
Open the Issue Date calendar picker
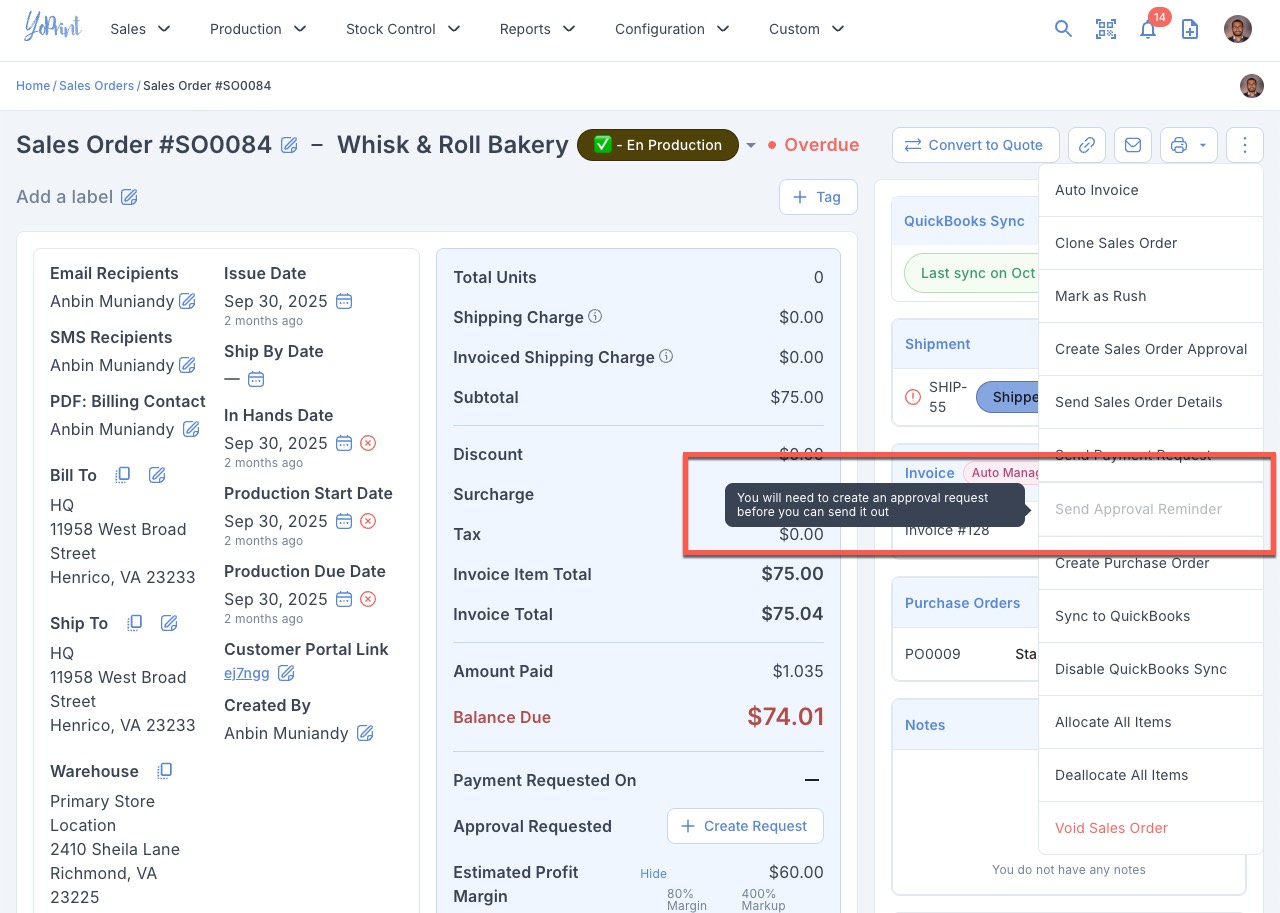pos(344,301)
